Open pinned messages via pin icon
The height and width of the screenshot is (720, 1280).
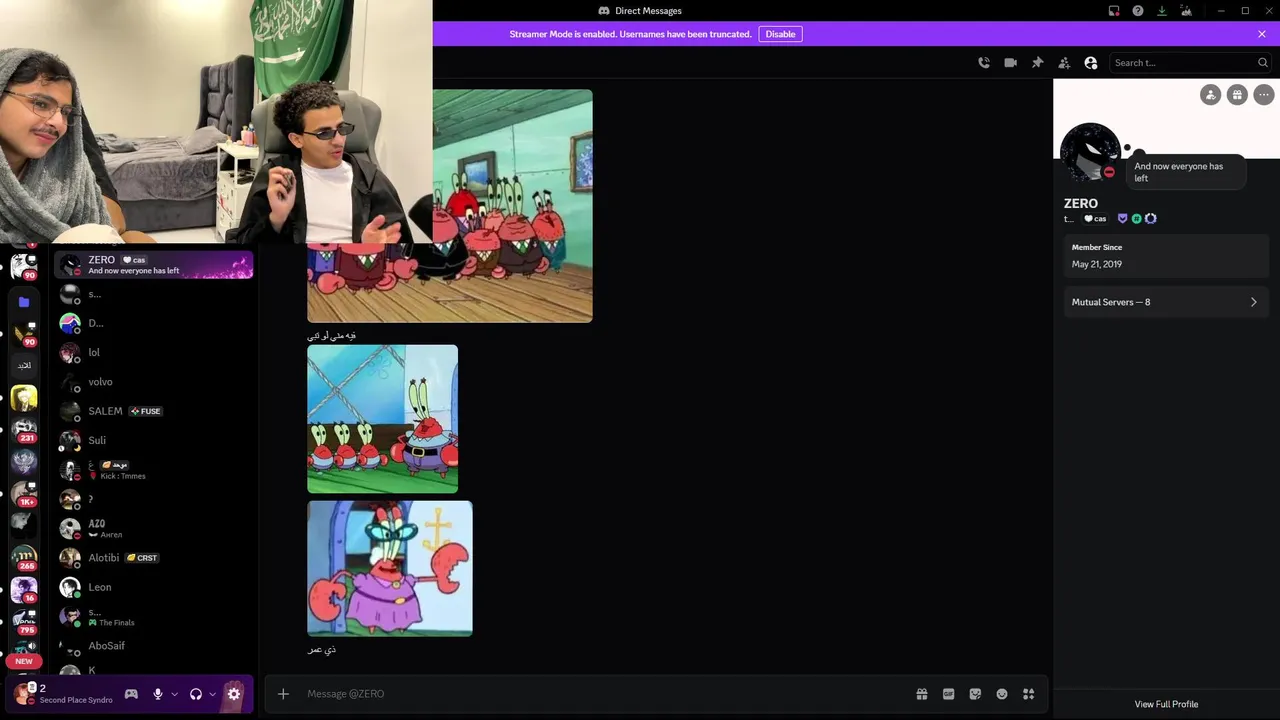(1037, 62)
